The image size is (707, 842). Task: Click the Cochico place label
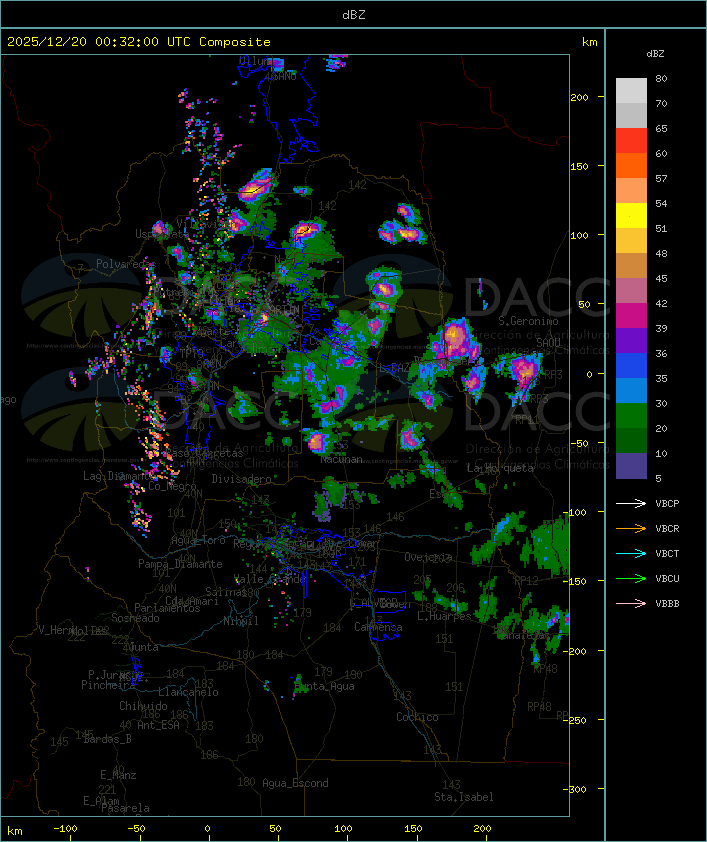pos(417,717)
